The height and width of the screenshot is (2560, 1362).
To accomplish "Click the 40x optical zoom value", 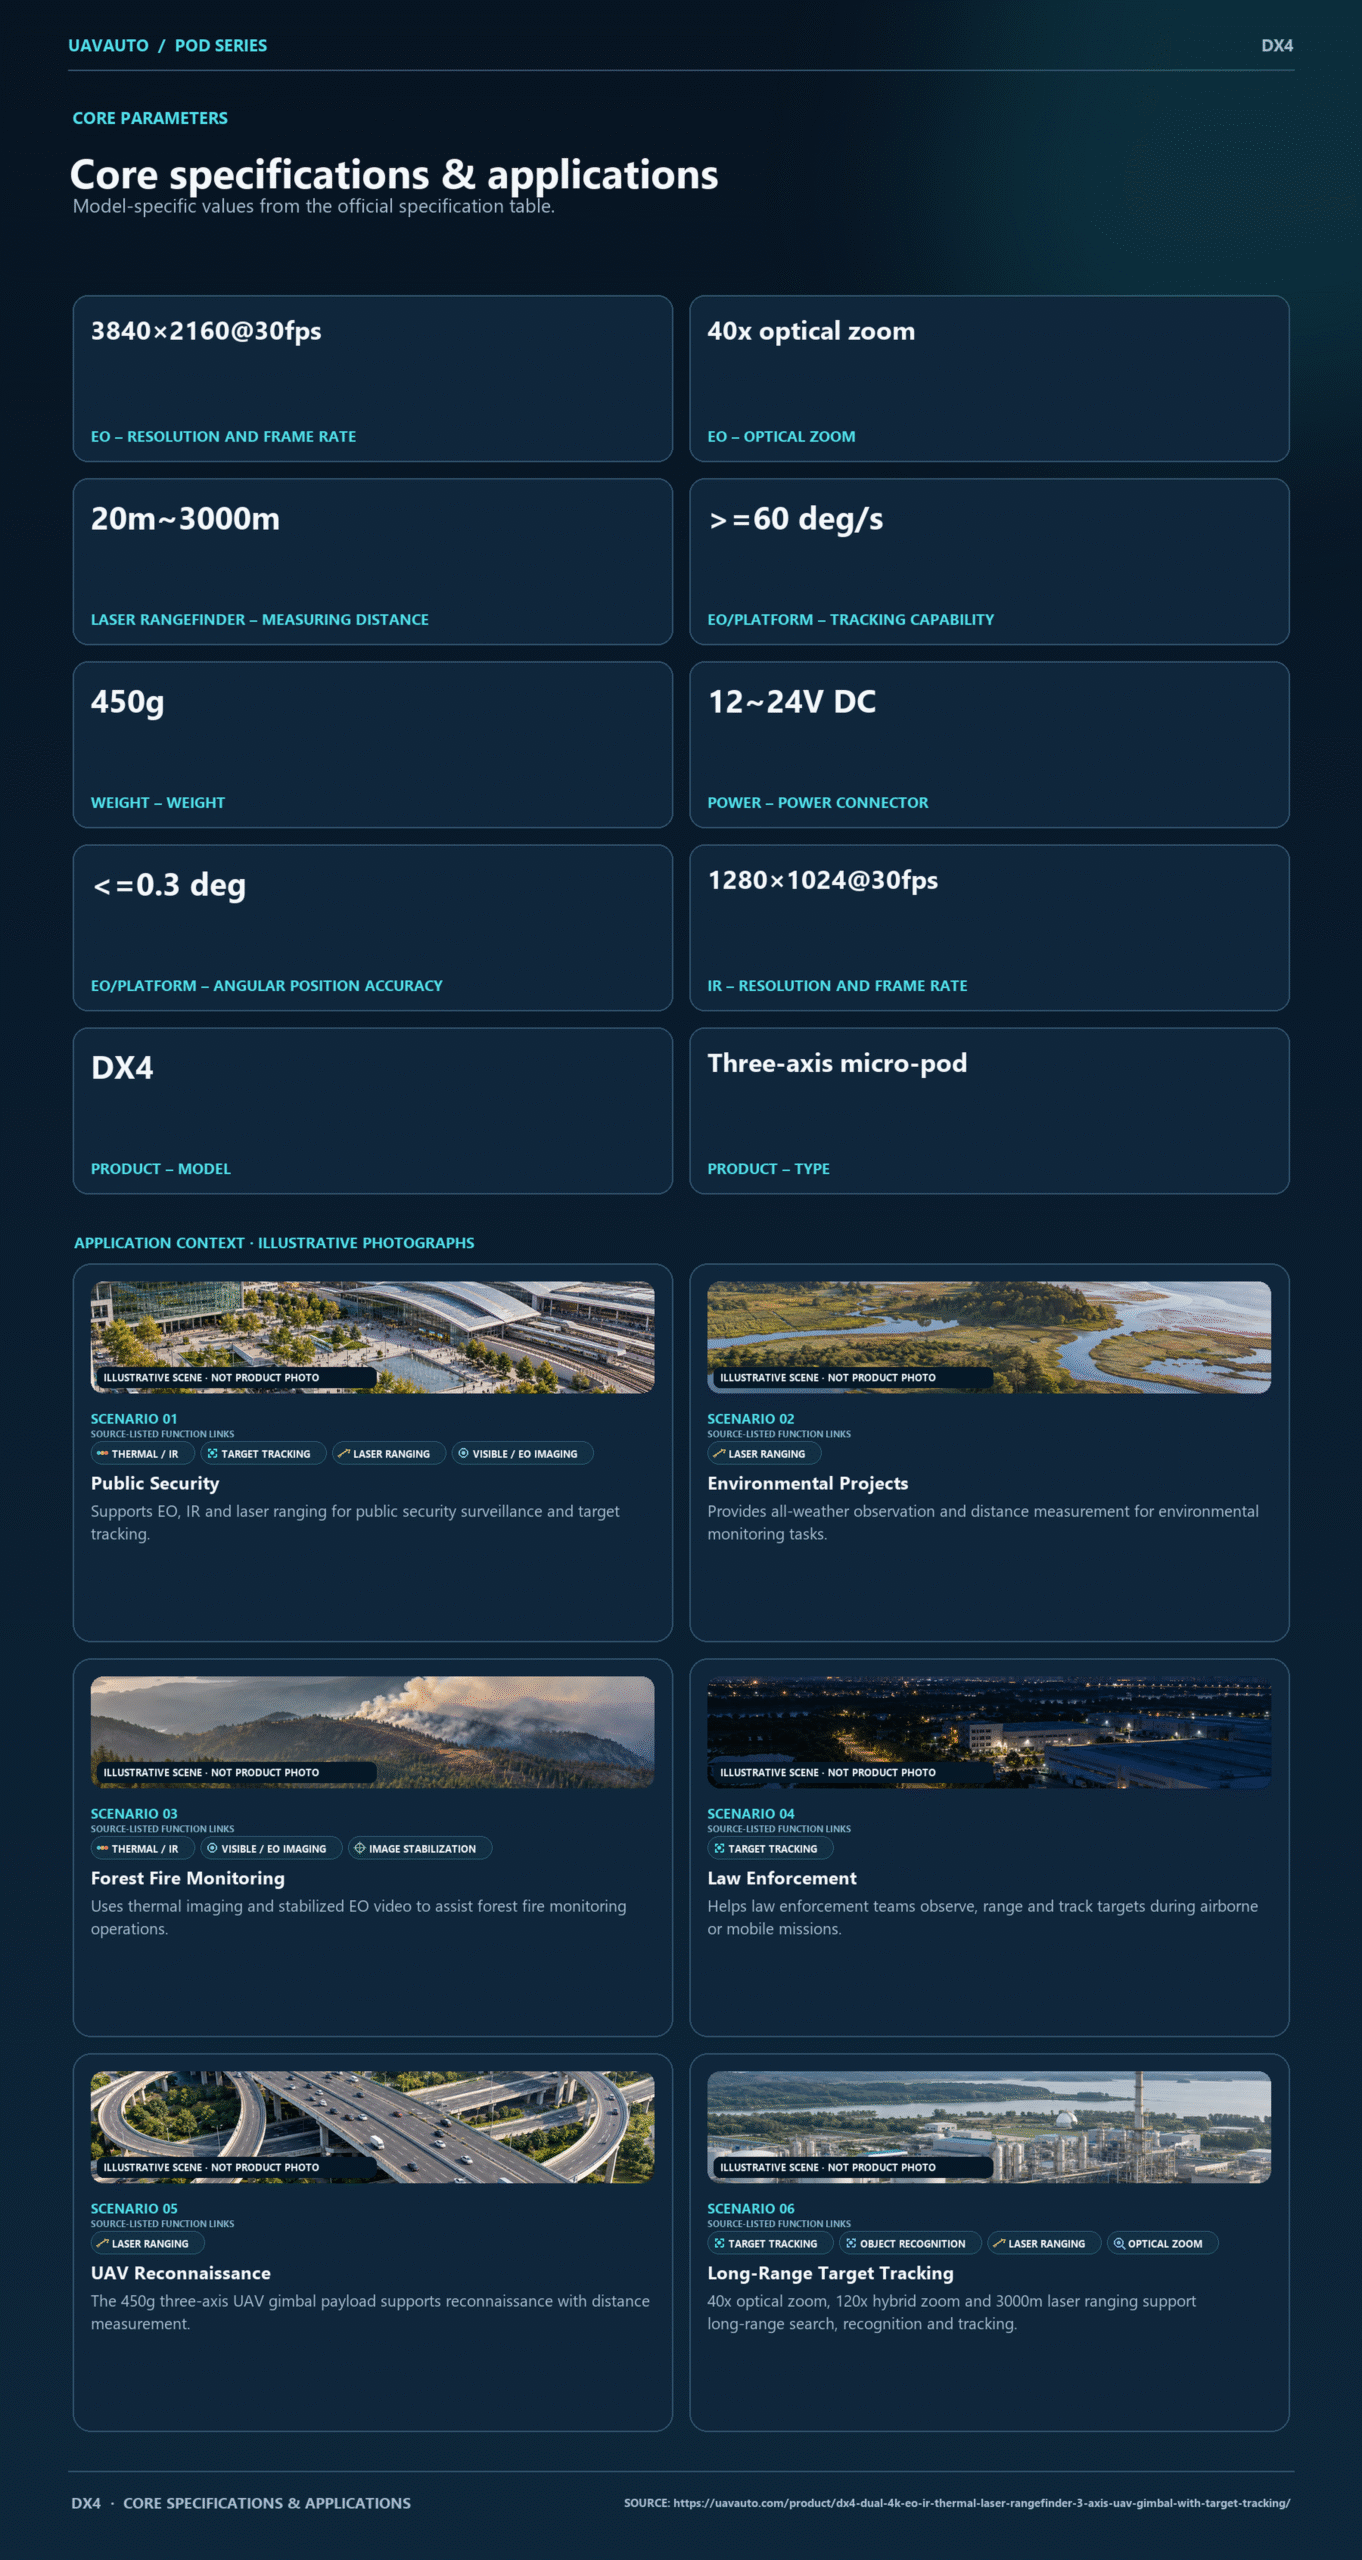I will (811, 331).
